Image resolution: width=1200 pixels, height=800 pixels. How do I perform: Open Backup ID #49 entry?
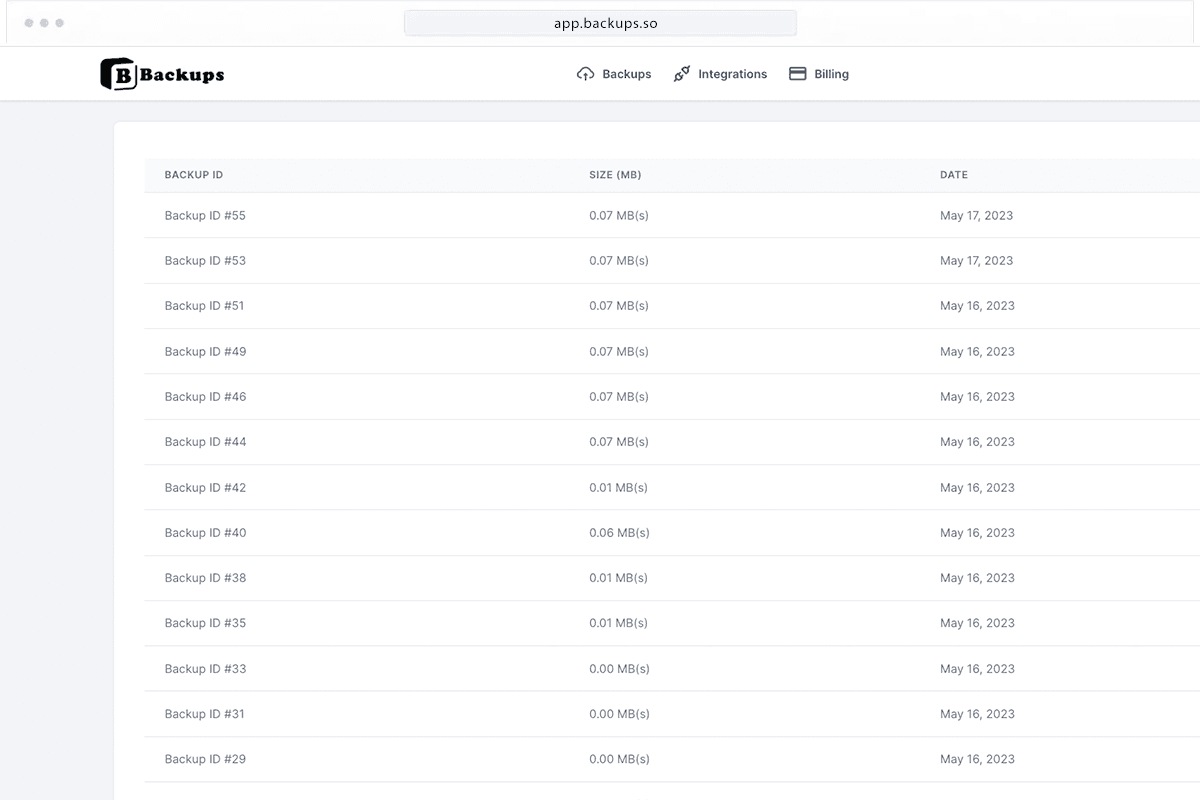205,352
